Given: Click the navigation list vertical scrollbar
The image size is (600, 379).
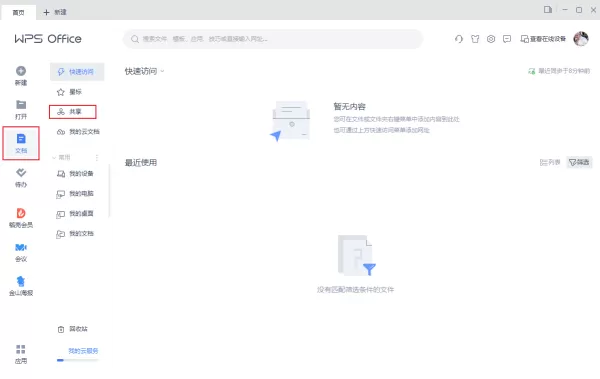Looking at the screenshot, I should [x=109, y=191].
